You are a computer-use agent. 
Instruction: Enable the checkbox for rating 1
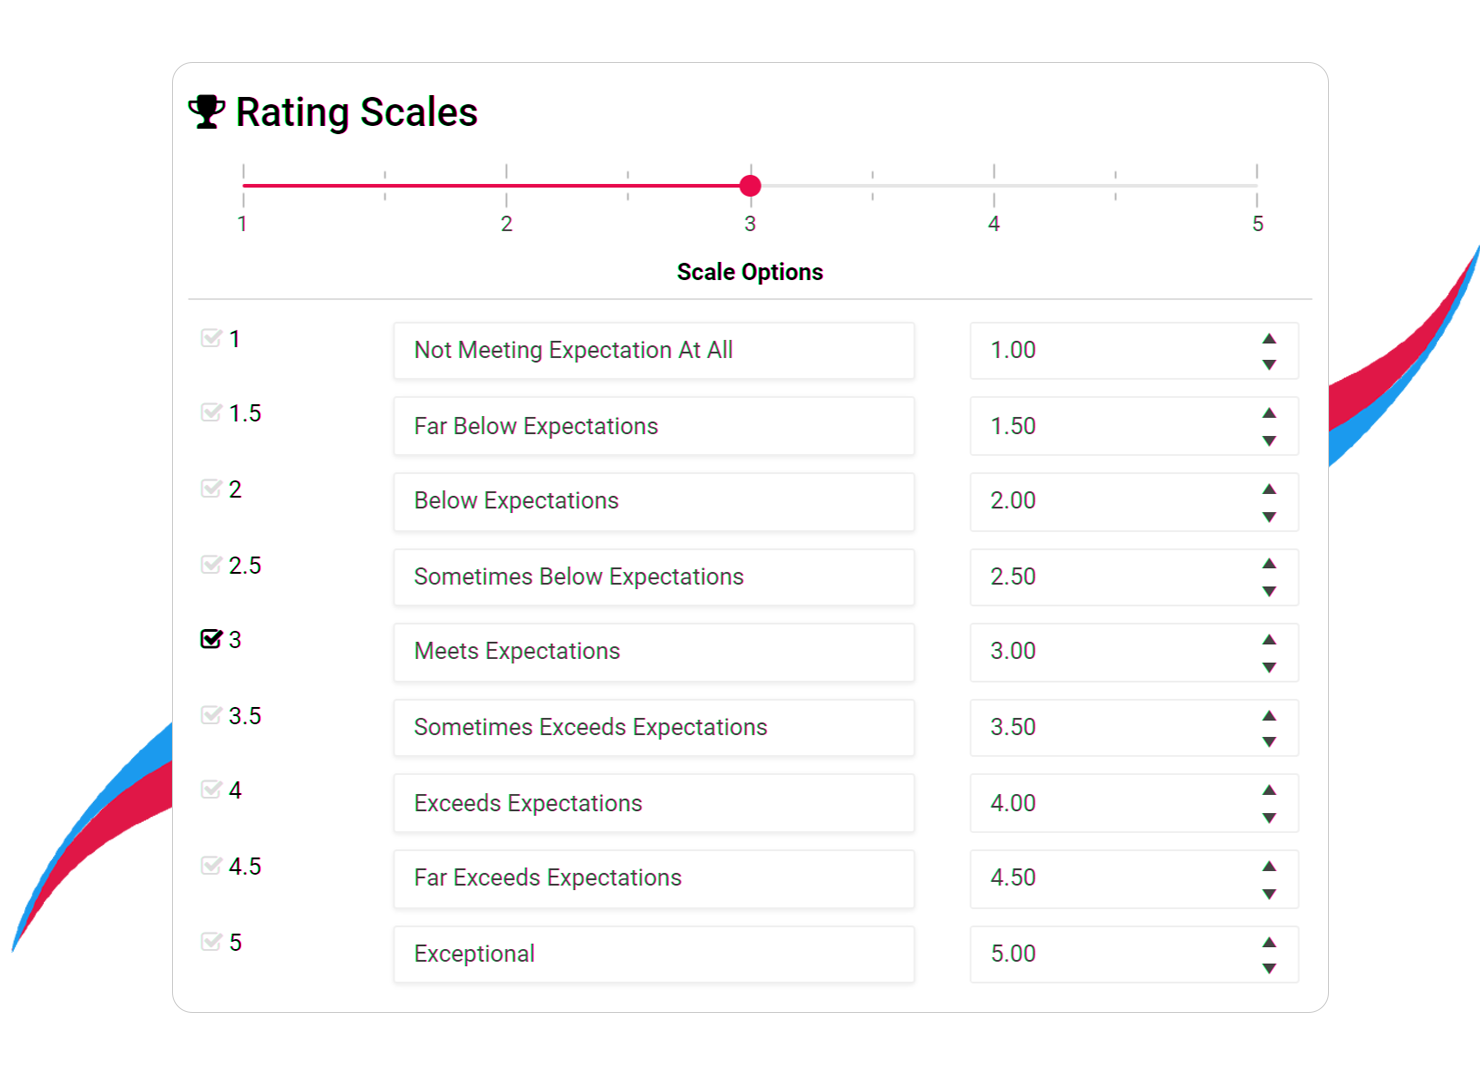[x=210, y=338]
